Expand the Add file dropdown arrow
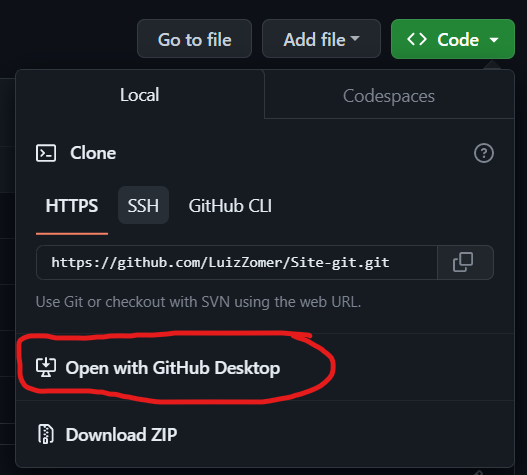 coord(355,38)
